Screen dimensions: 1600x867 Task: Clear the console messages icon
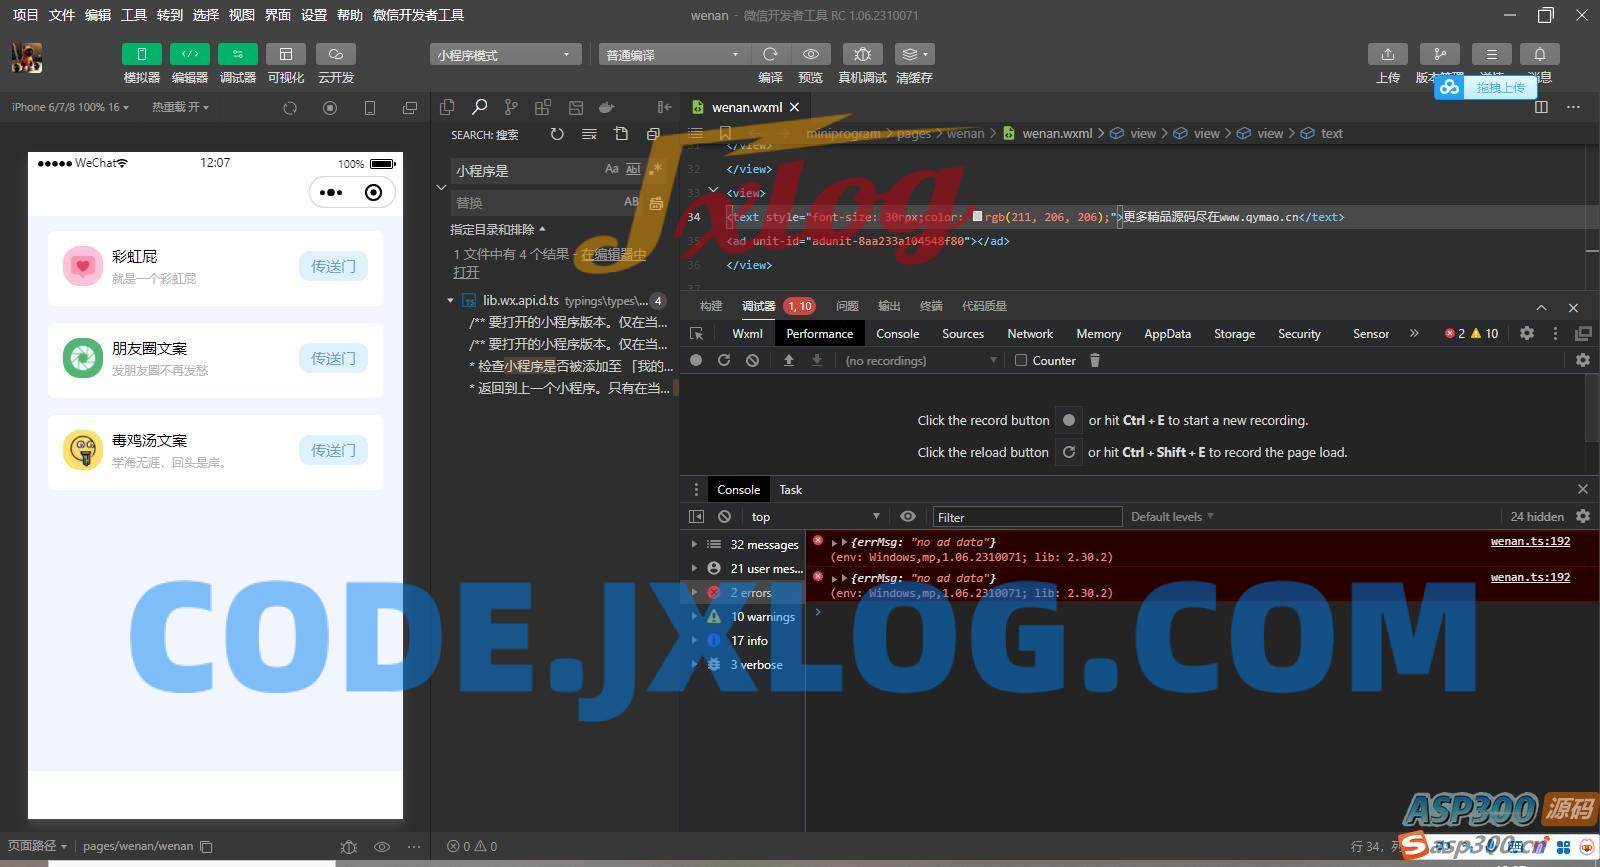[724, 517]
